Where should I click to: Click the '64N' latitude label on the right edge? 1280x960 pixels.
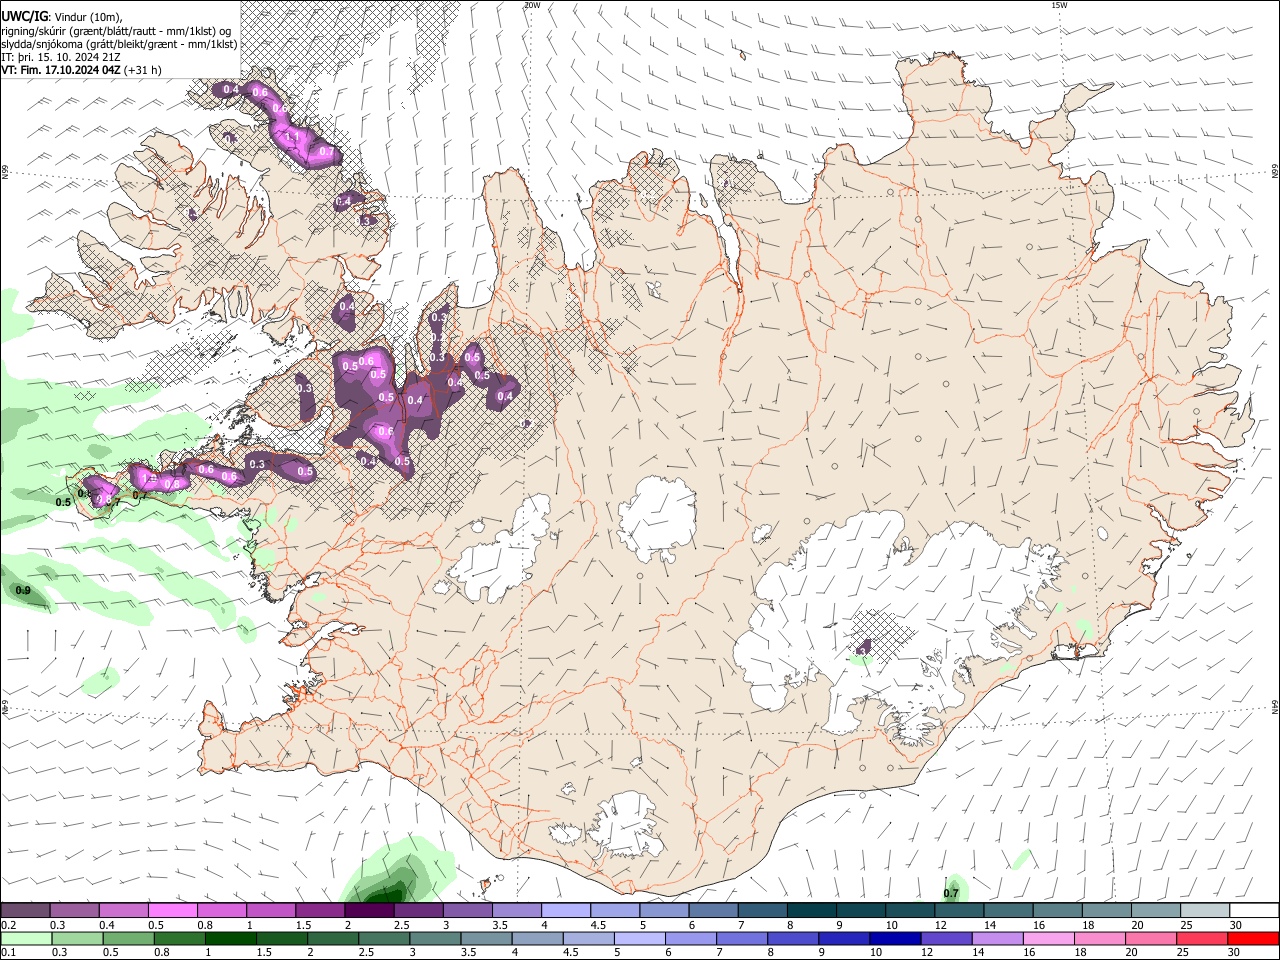pos(1275,707)
